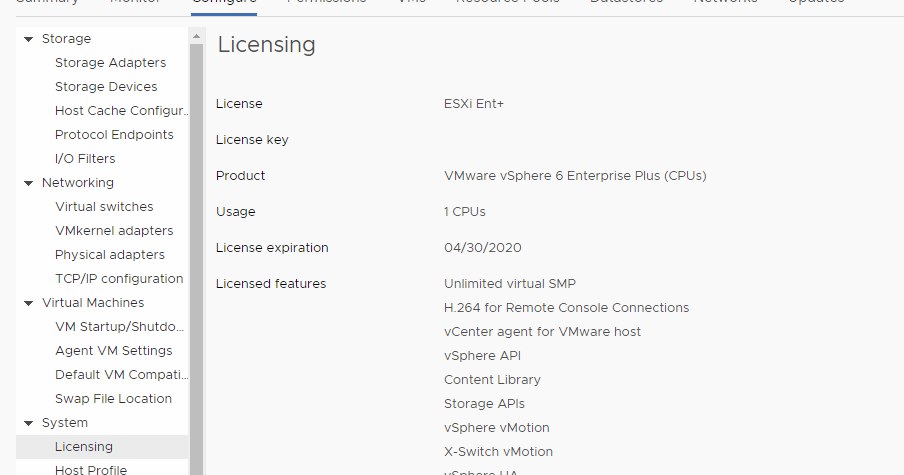Open Default VM Compatibility

pyautogui.click(x=121, y=375)
